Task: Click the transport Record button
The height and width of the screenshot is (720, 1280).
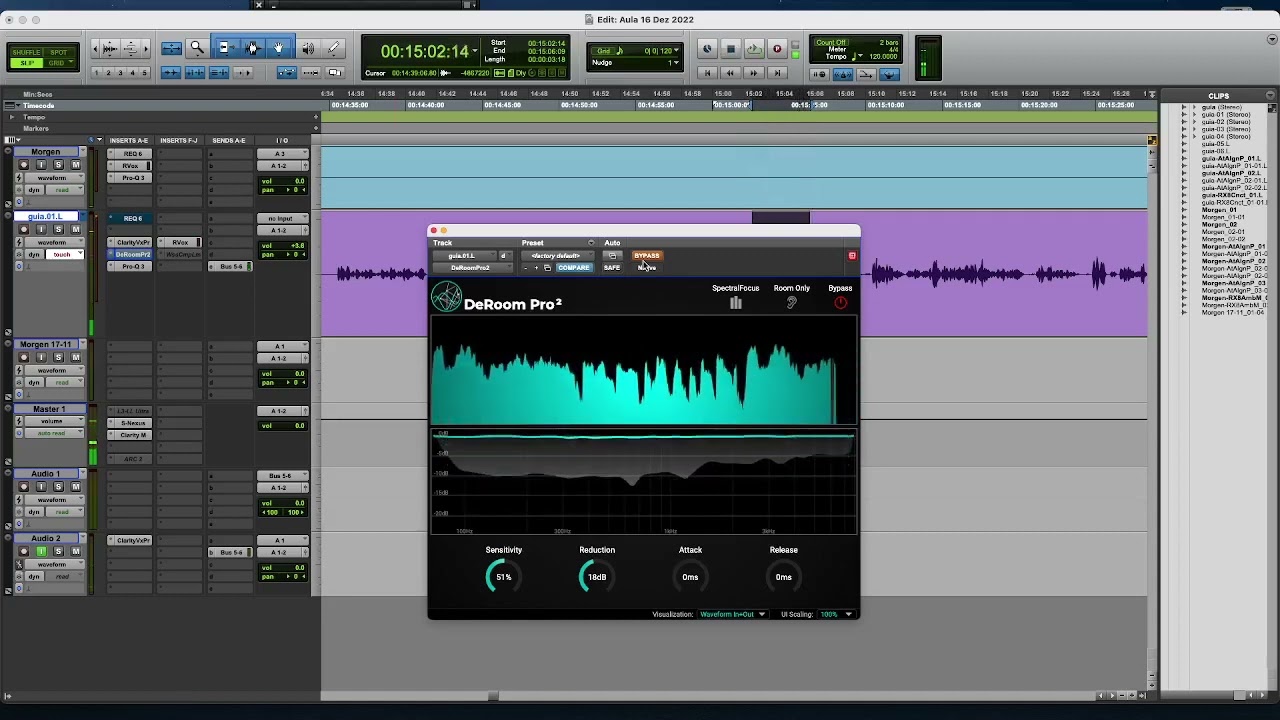Action: pyautogui.click(x=777, y=49)
